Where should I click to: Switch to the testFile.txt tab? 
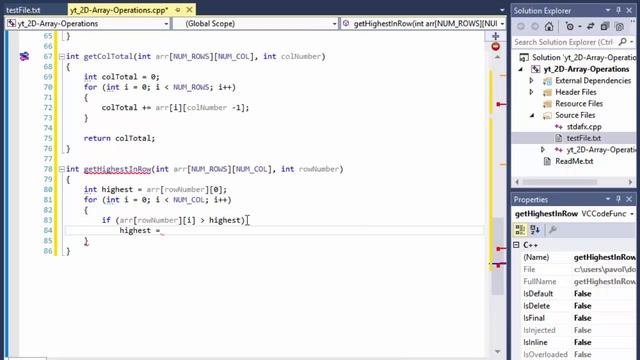[23, 10]
